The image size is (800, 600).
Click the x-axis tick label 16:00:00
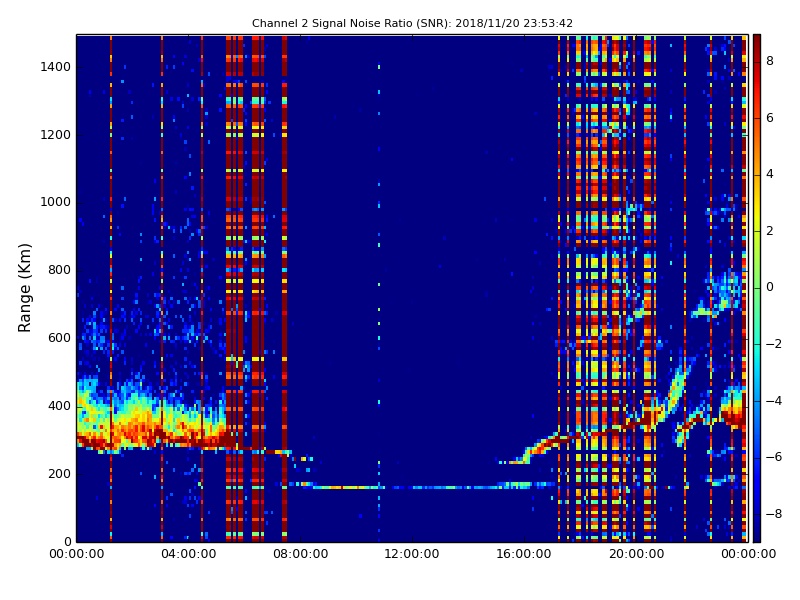pyautogui.click(x=524, y=554)
